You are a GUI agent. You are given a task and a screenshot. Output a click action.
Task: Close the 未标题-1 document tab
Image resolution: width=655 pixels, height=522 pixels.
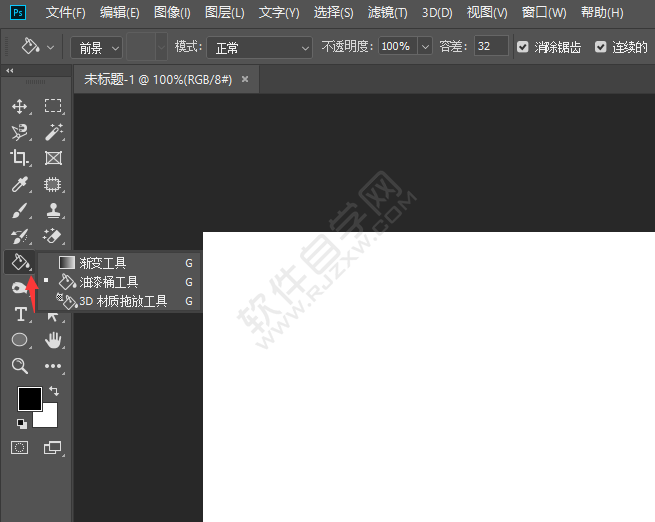point(245,79)
